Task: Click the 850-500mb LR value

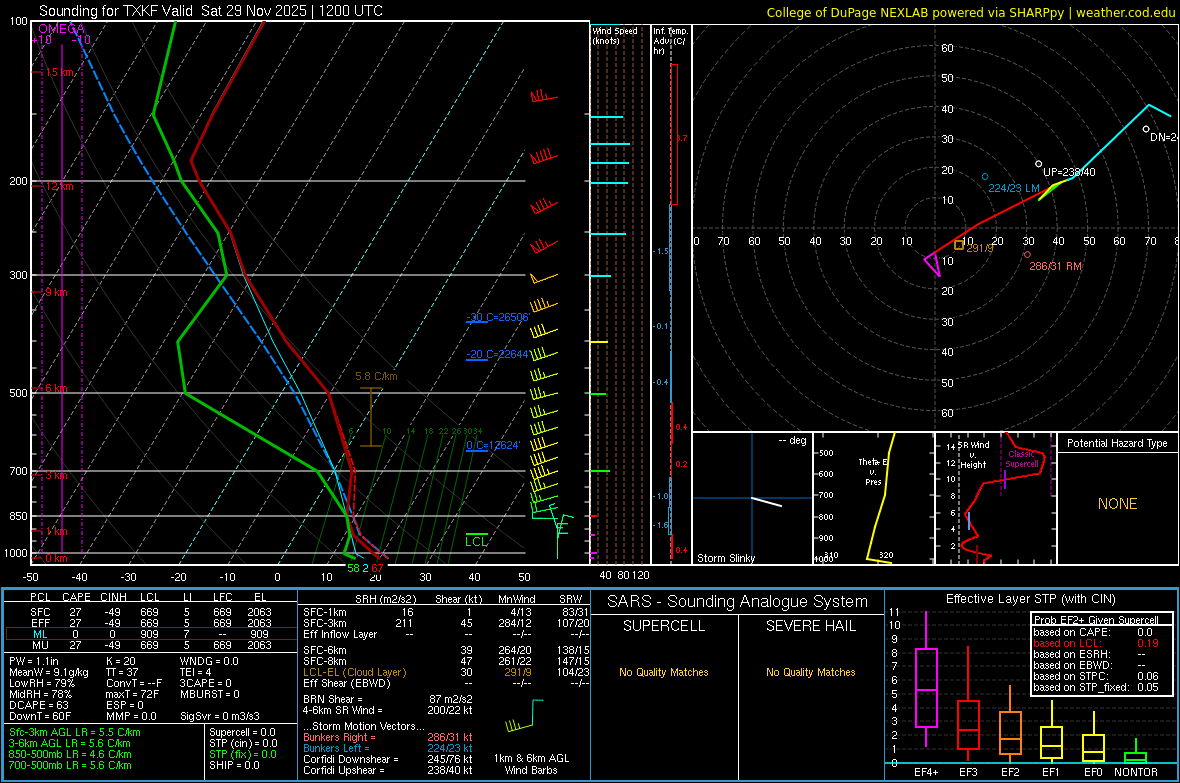Action: [70, 754]
